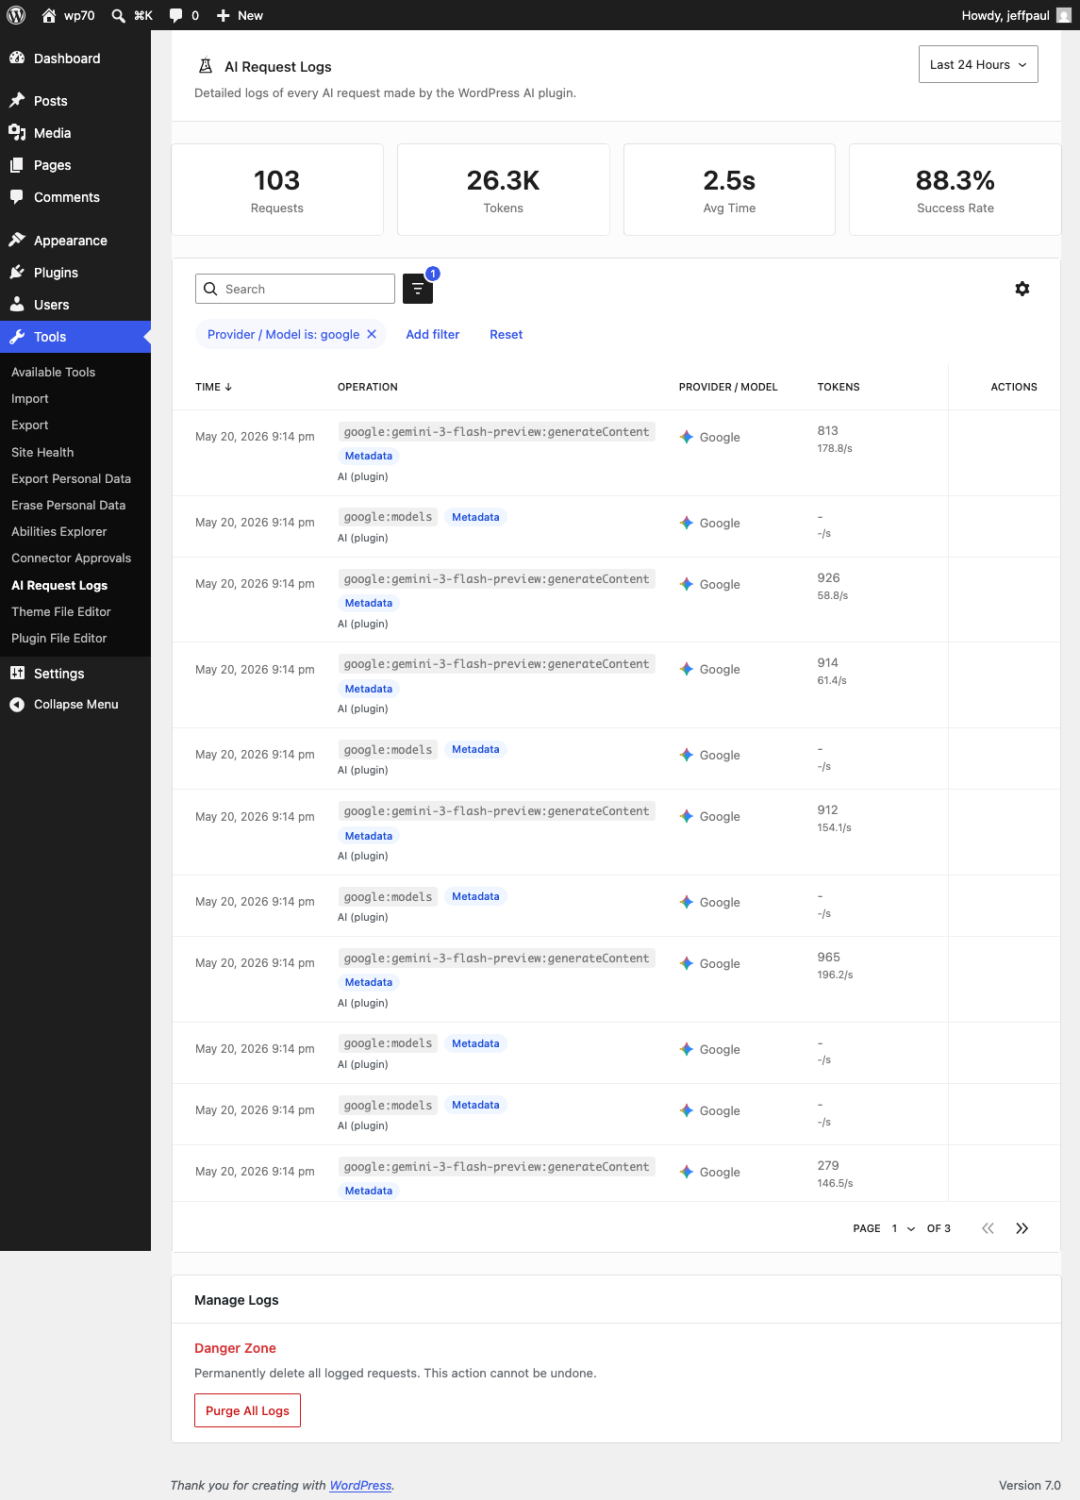Open Available Tools submenu item
This screenshot has height=1500, width=1080.
pos(53,372)
